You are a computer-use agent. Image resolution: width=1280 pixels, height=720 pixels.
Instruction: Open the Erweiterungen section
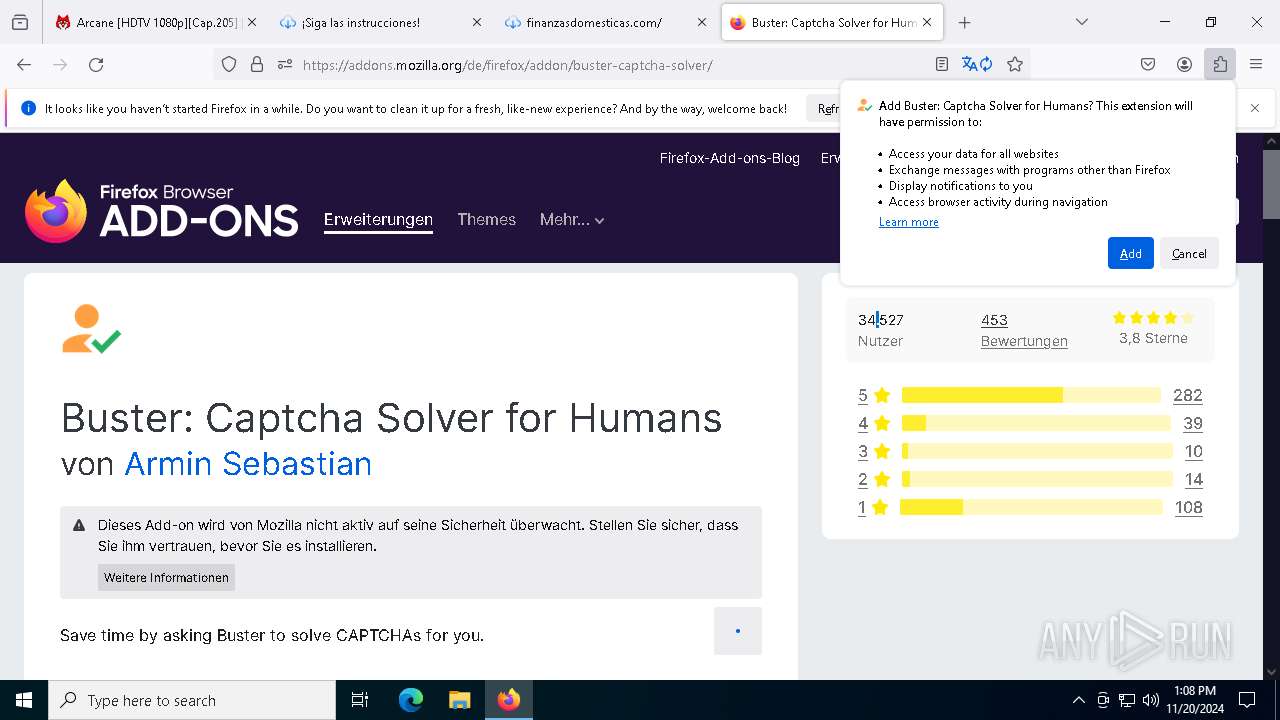point(378,220)
